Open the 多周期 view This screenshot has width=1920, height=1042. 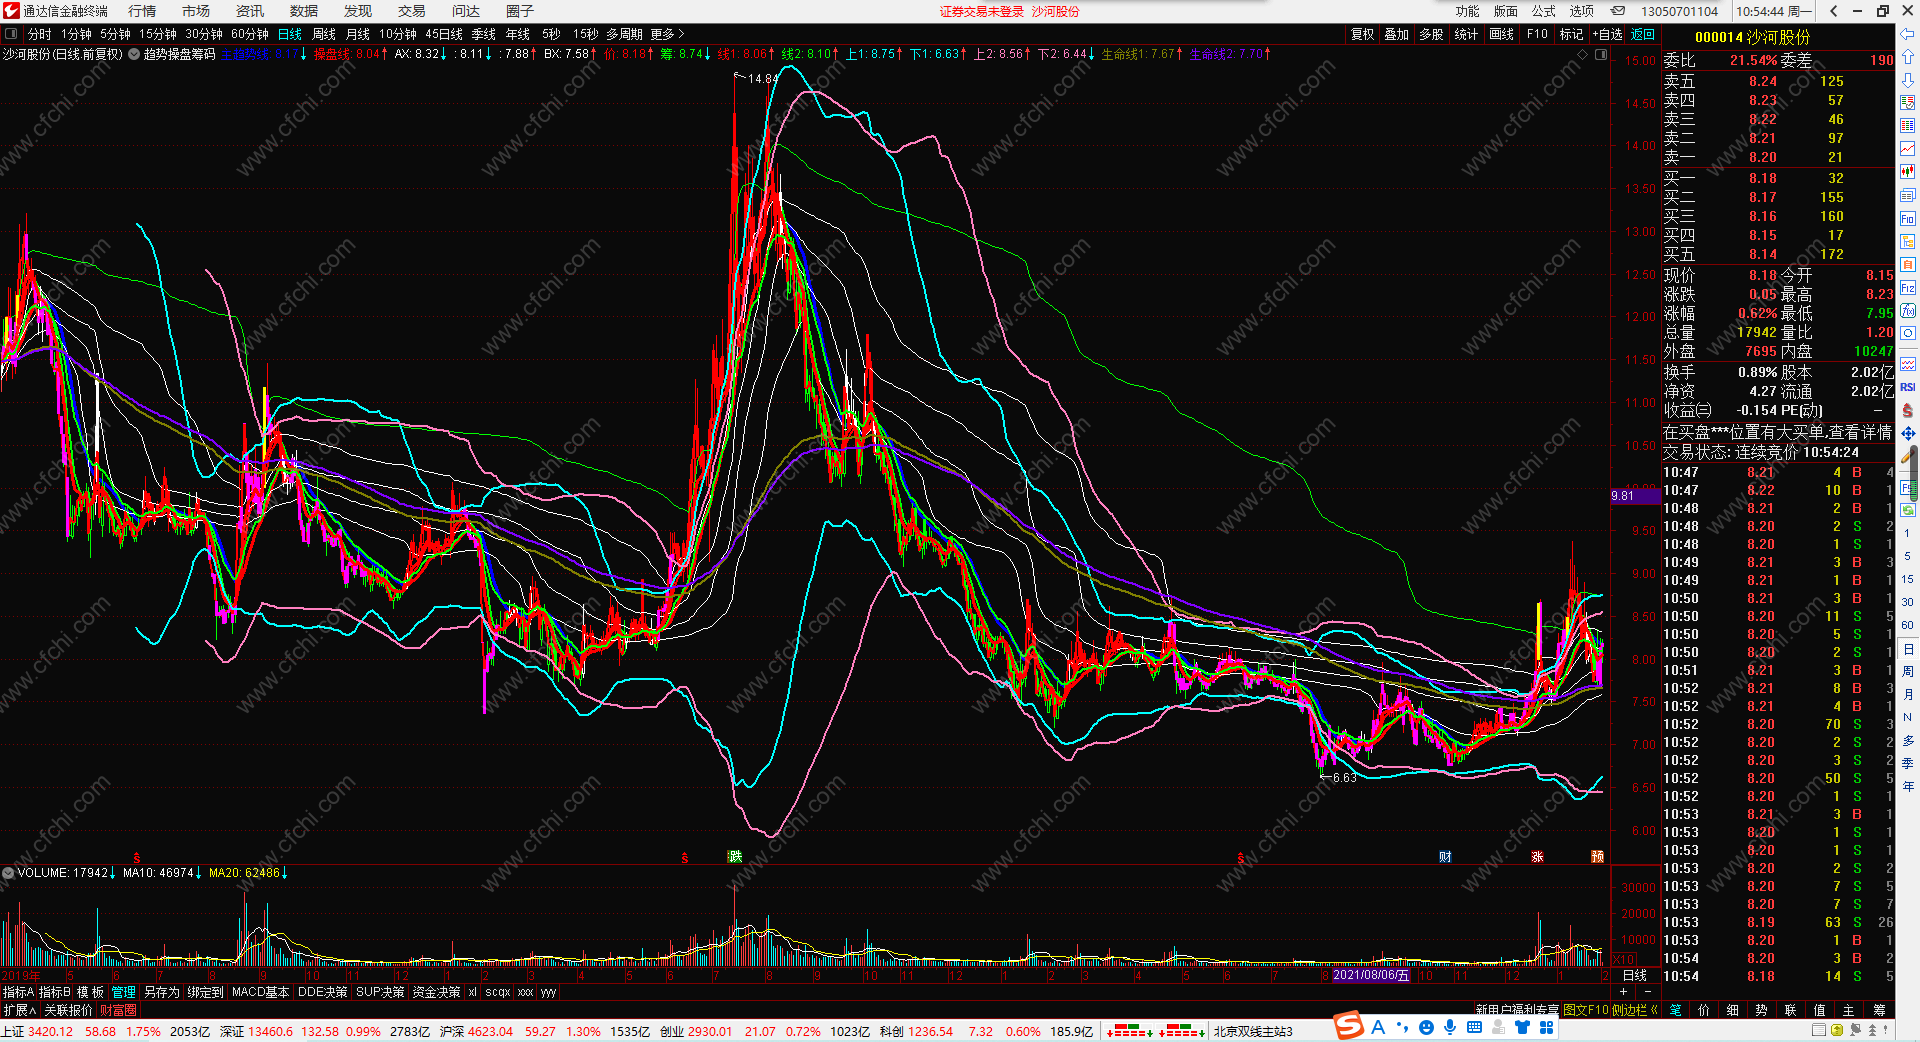(624, 34)
